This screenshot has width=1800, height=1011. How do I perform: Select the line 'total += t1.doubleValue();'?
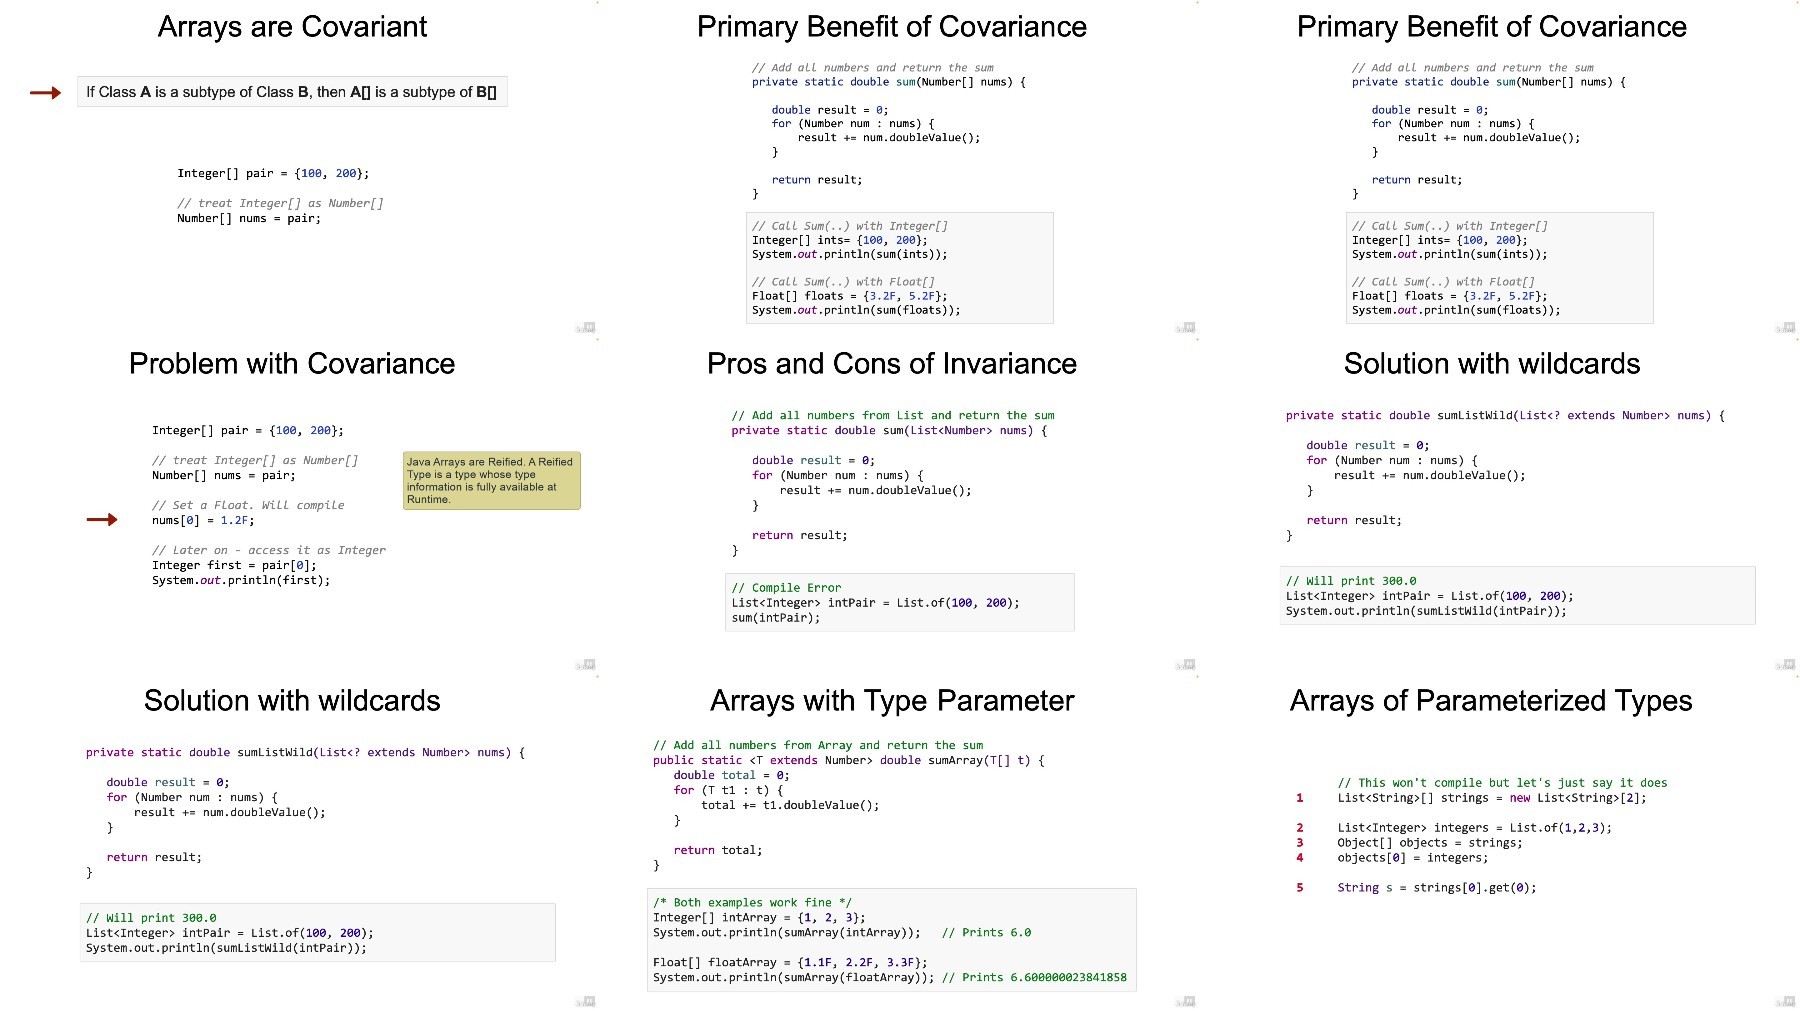[790, 805]
